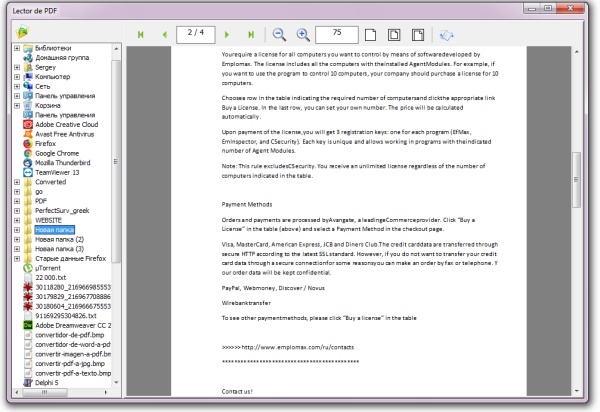Expand the Компьютер tree node
Image resolution: width=600 pixels, height=412 pixels.
point(17,77)
